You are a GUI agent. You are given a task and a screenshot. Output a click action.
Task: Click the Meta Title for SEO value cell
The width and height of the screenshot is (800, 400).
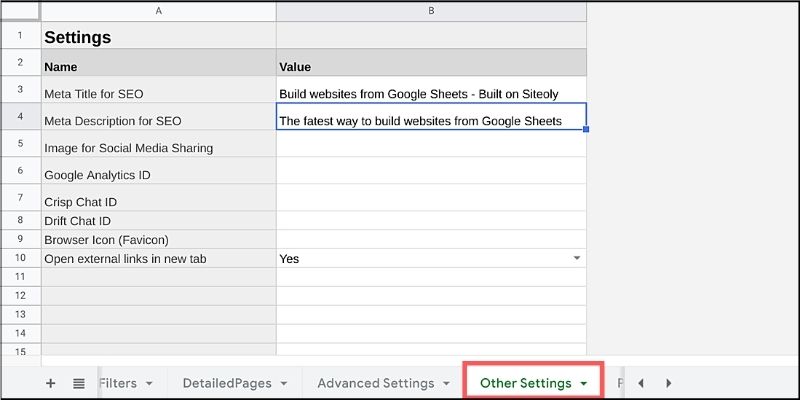pyautogui.click(x=430, y=93)
